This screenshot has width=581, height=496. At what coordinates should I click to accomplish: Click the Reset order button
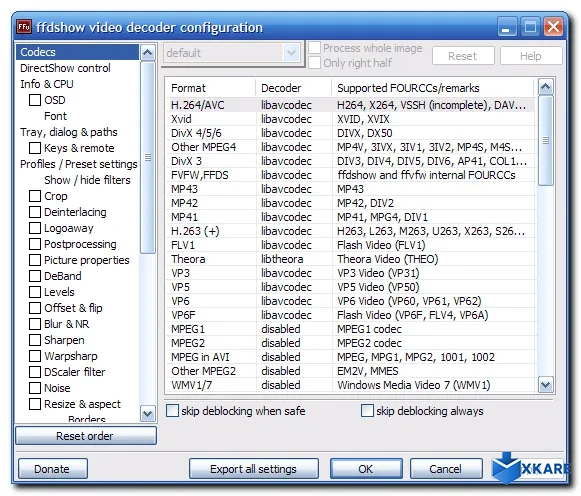click(86, 436)
